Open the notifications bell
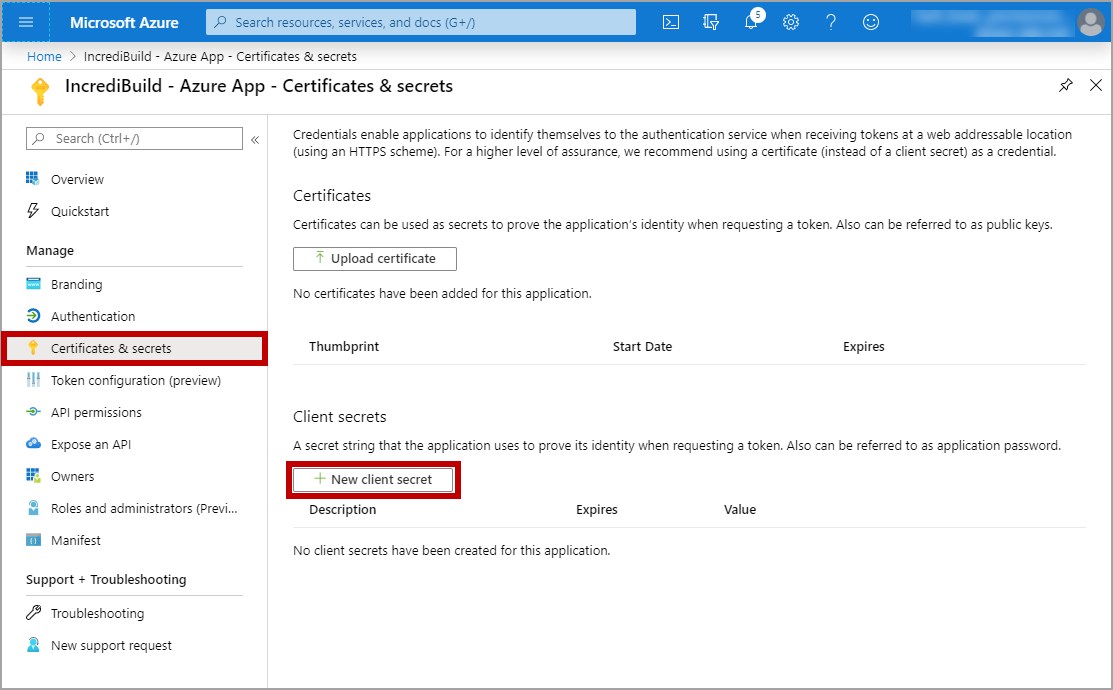Image resolution: width=1113 pixels, height=690 pixels. (x=751, y=22)
